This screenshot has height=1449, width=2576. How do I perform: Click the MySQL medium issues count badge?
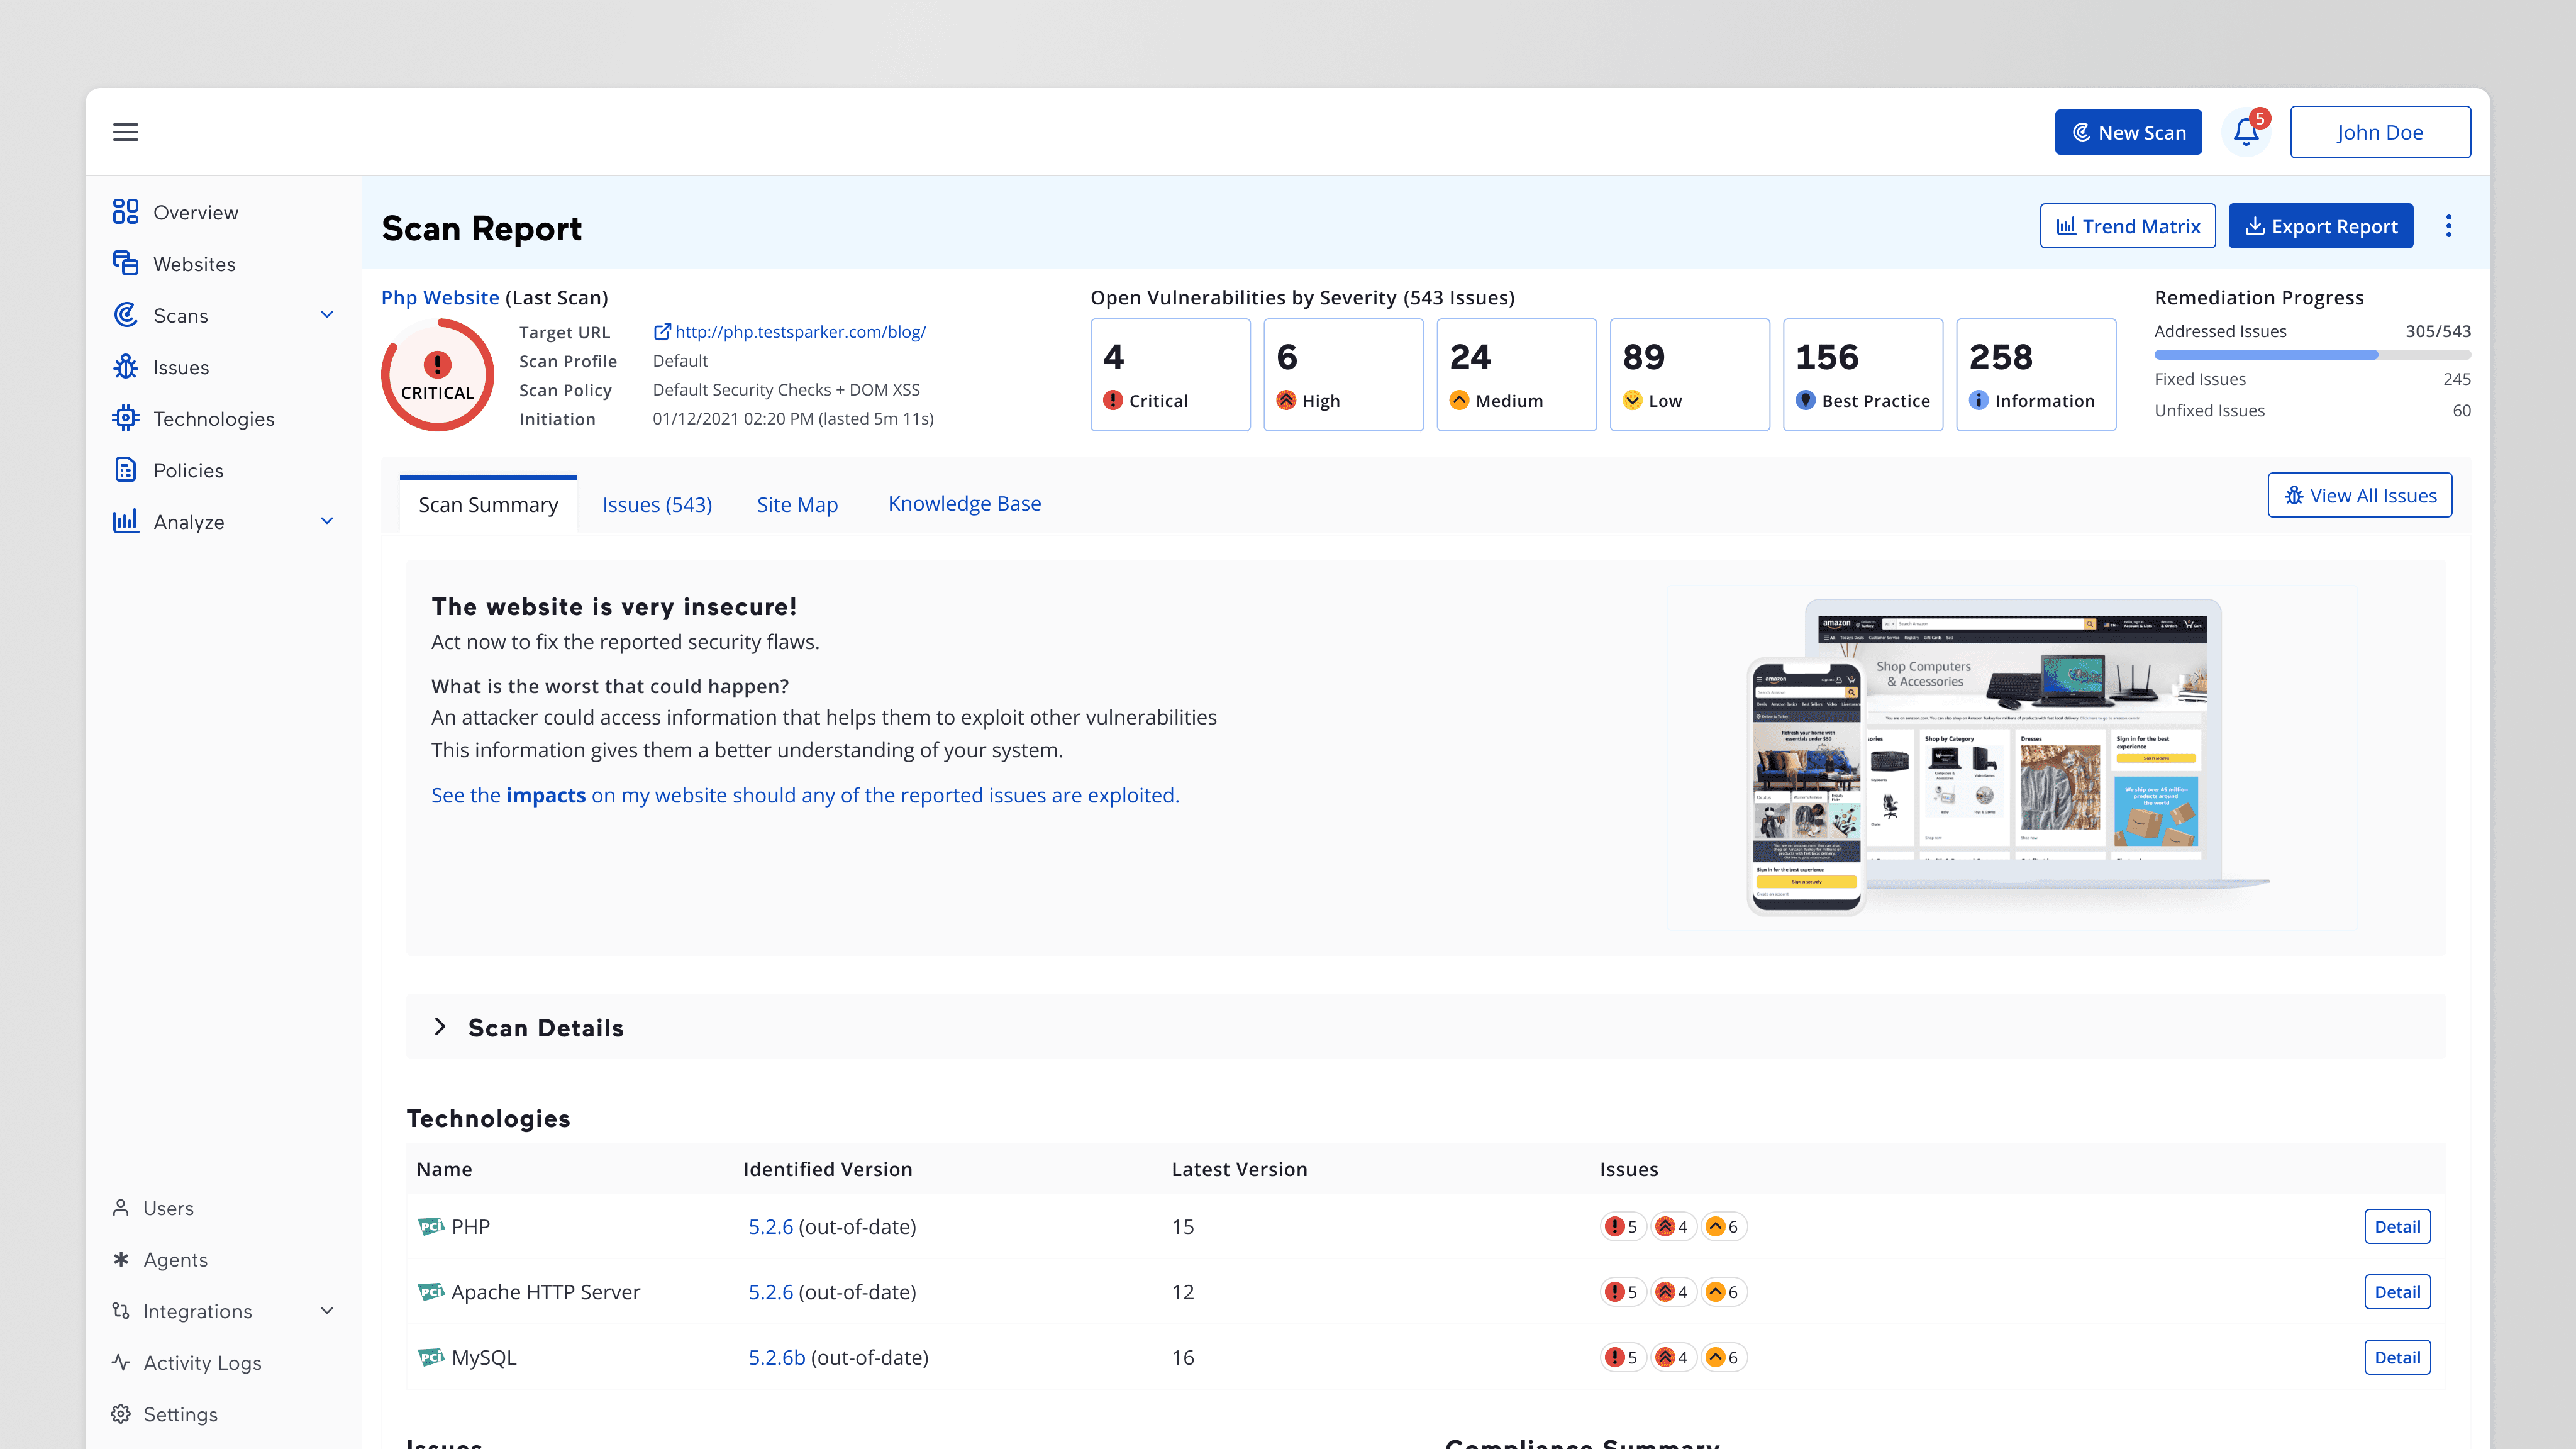click(x=1723, y=1357)
